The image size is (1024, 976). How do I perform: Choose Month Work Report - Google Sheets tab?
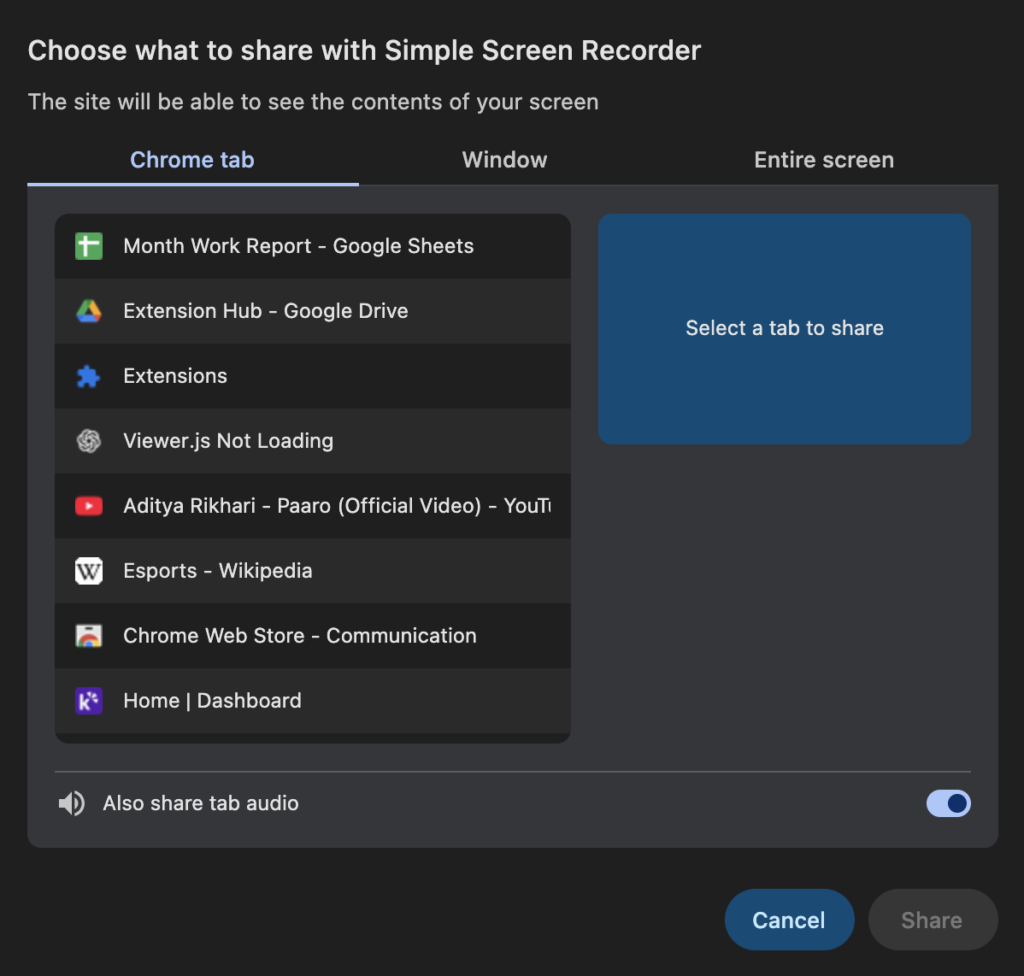pyautogui.click(x=298, y=246)
